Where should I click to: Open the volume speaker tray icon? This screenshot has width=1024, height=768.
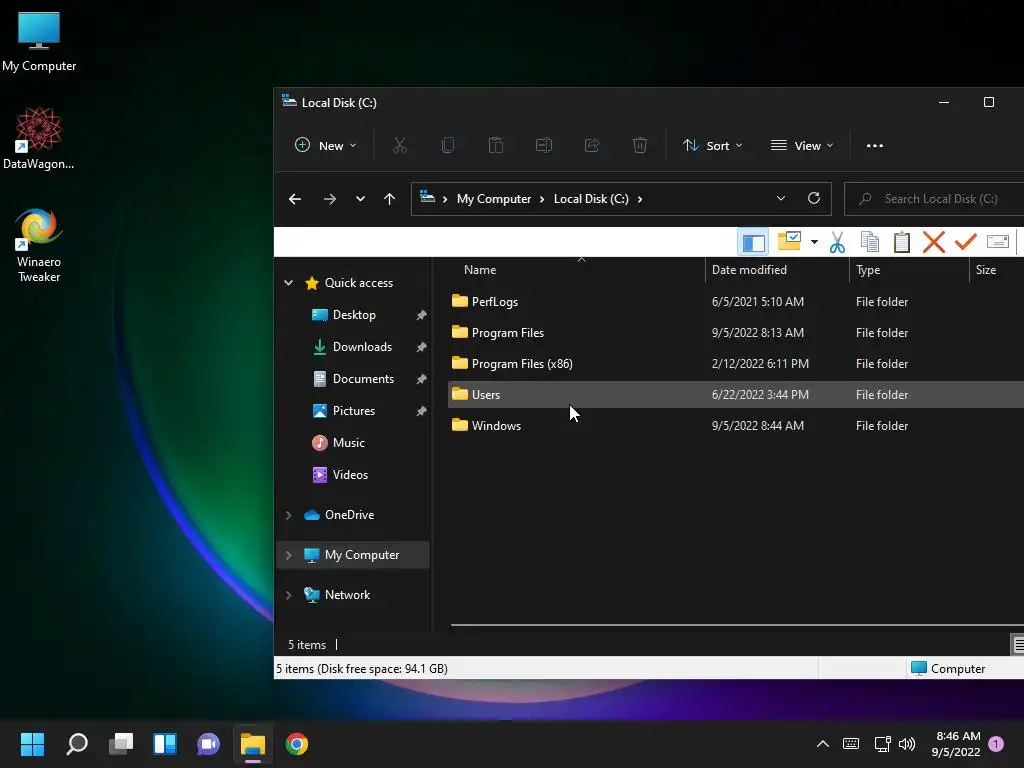coord(906,744)
